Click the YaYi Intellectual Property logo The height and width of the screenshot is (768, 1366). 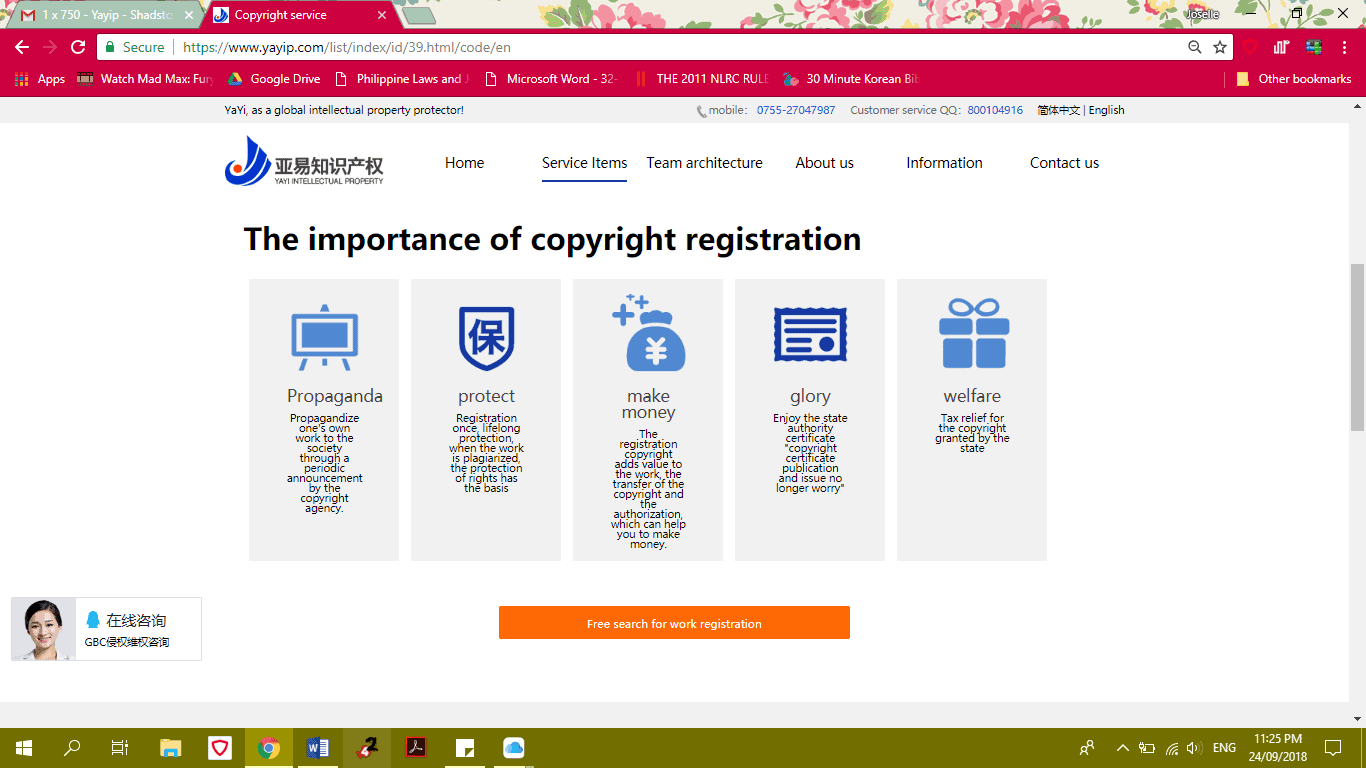(x=304, y=163)
